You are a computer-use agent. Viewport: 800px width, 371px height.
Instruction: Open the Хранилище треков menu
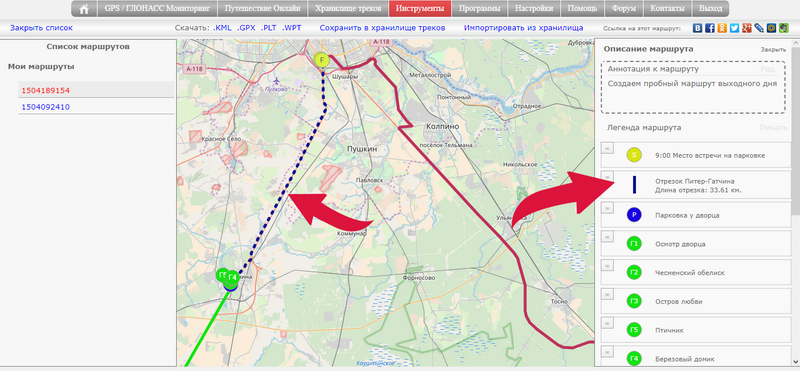[348, 9]
